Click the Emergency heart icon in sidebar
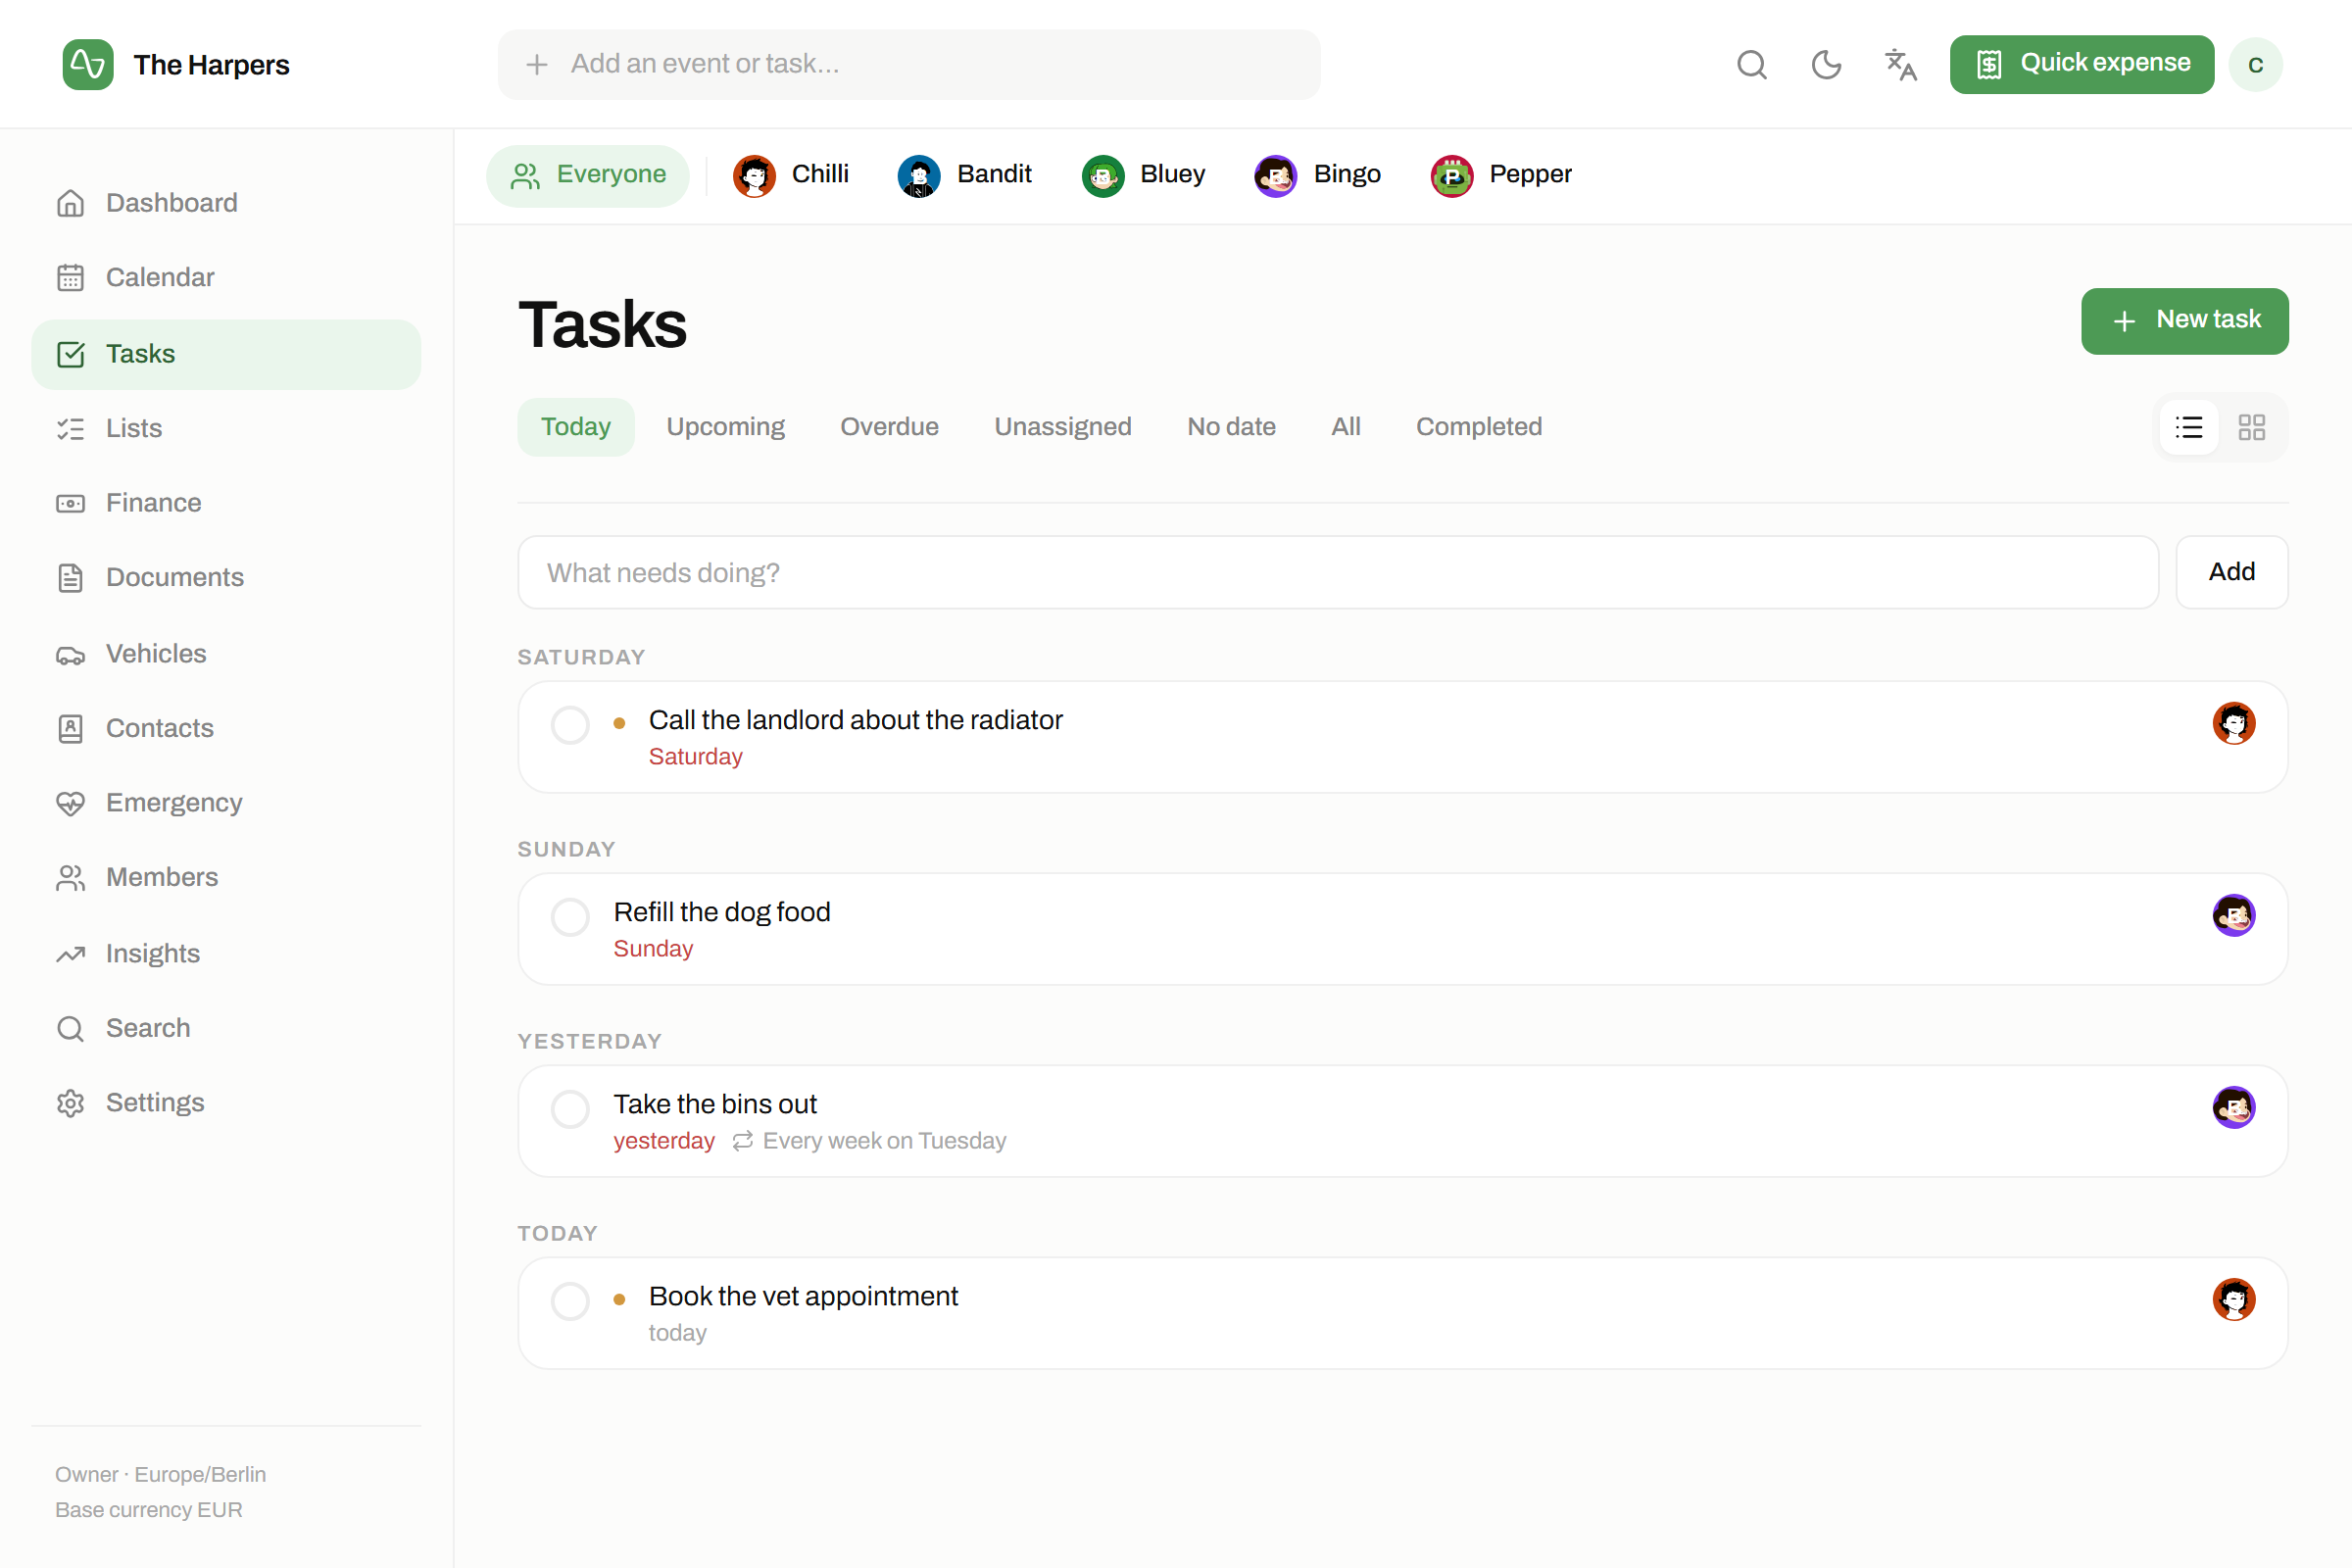Viewport: 2352px width, 1568px height. coord(70,803)
